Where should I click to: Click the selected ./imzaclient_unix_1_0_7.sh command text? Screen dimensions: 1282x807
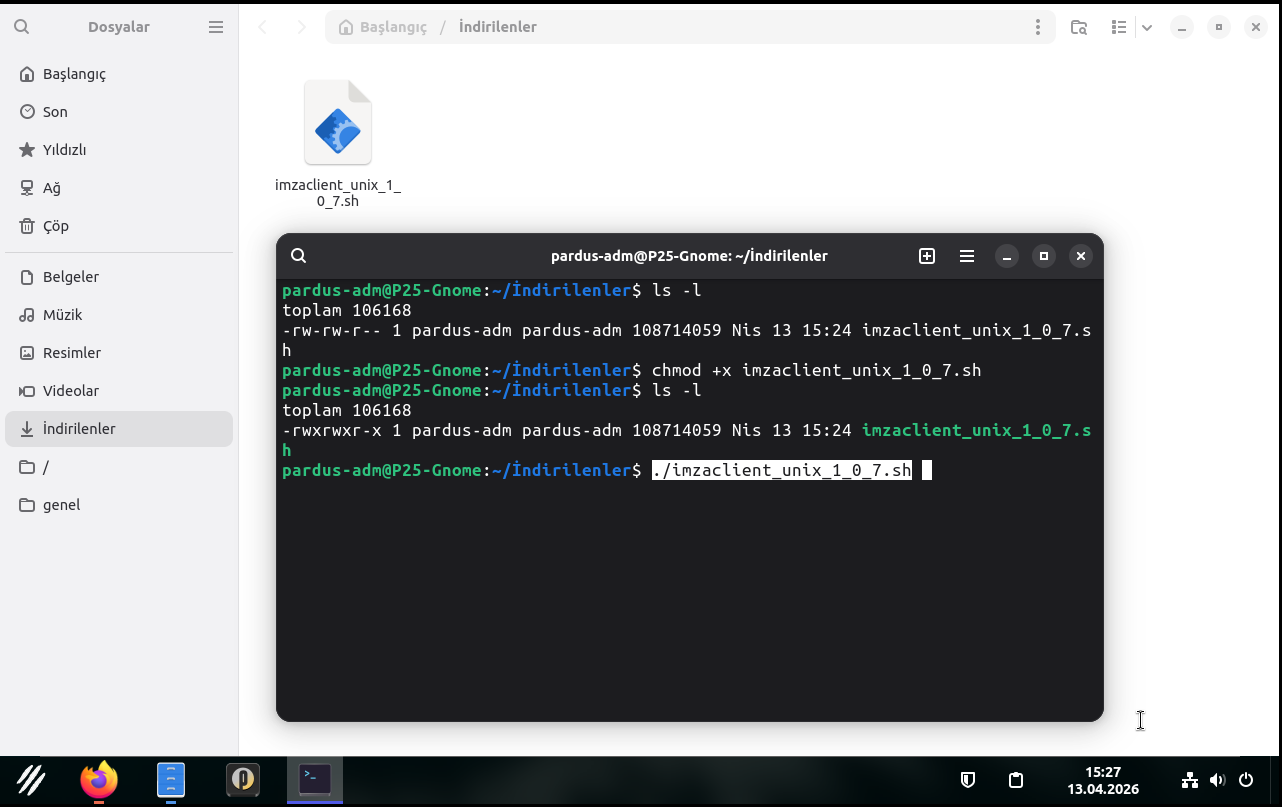782,470
